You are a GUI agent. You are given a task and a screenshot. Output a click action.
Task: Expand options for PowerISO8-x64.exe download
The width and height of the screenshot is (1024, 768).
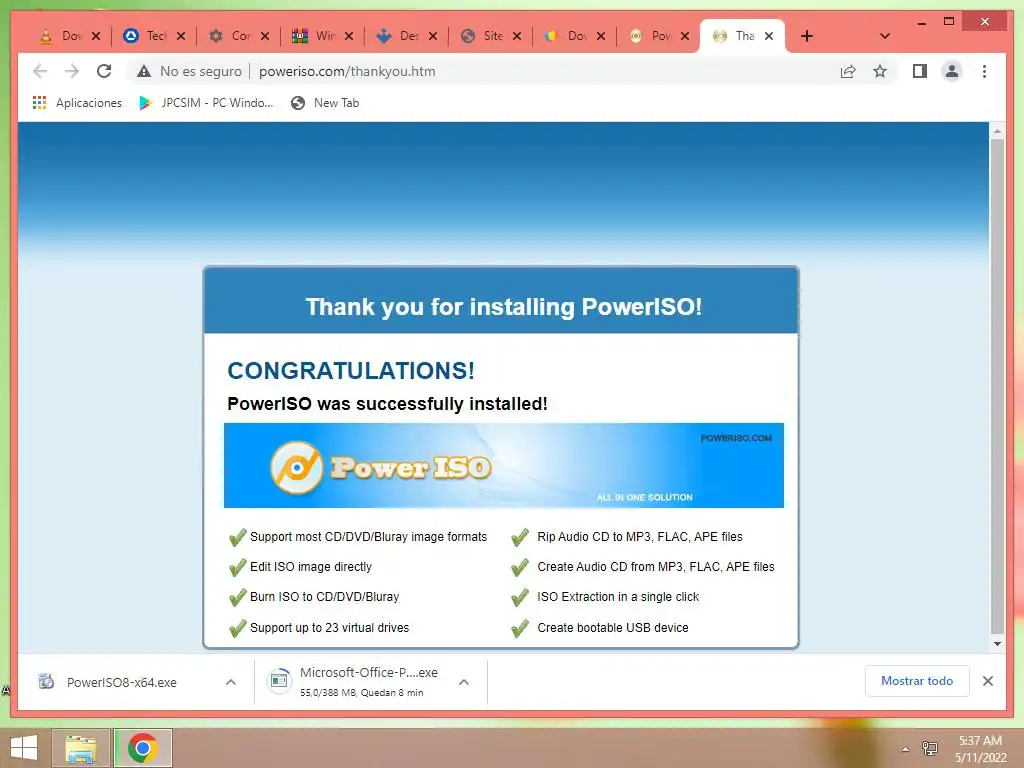pyautogui.click(x=231, y=682)
